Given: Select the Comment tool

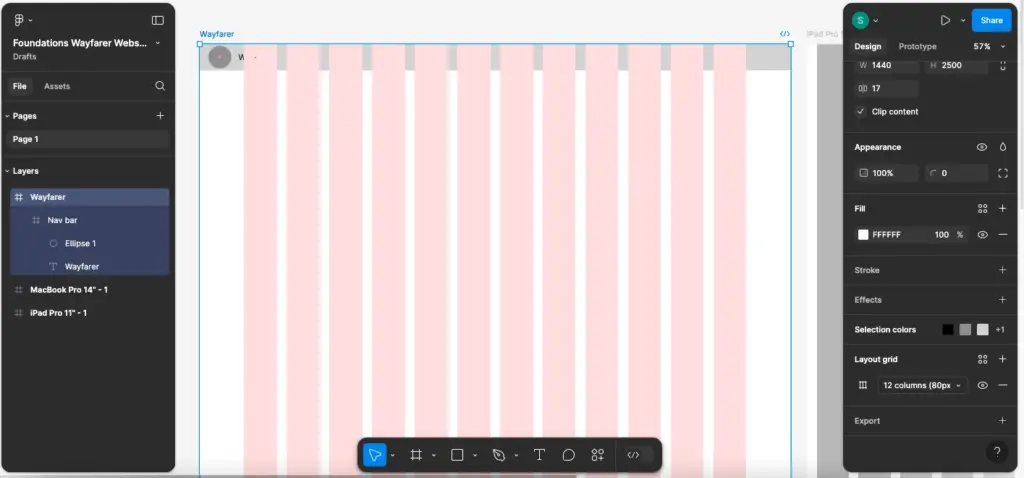Looking at the screenshot, I should point(569,455).
